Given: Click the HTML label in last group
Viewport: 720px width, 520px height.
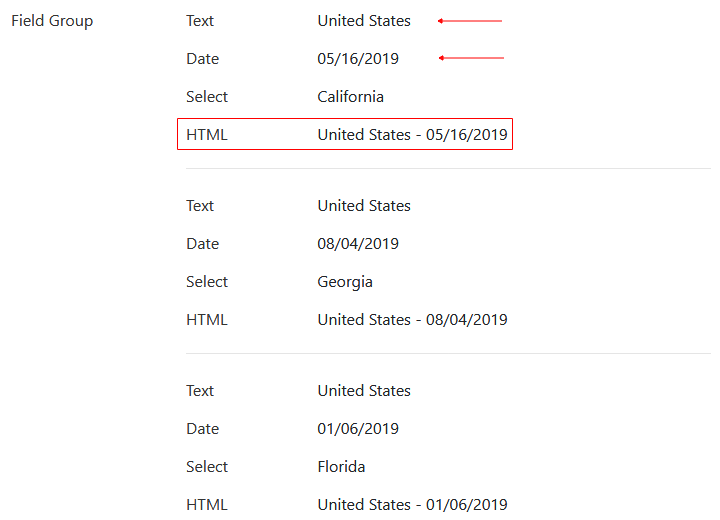Looking at the screenshot, I should [207, 505].
